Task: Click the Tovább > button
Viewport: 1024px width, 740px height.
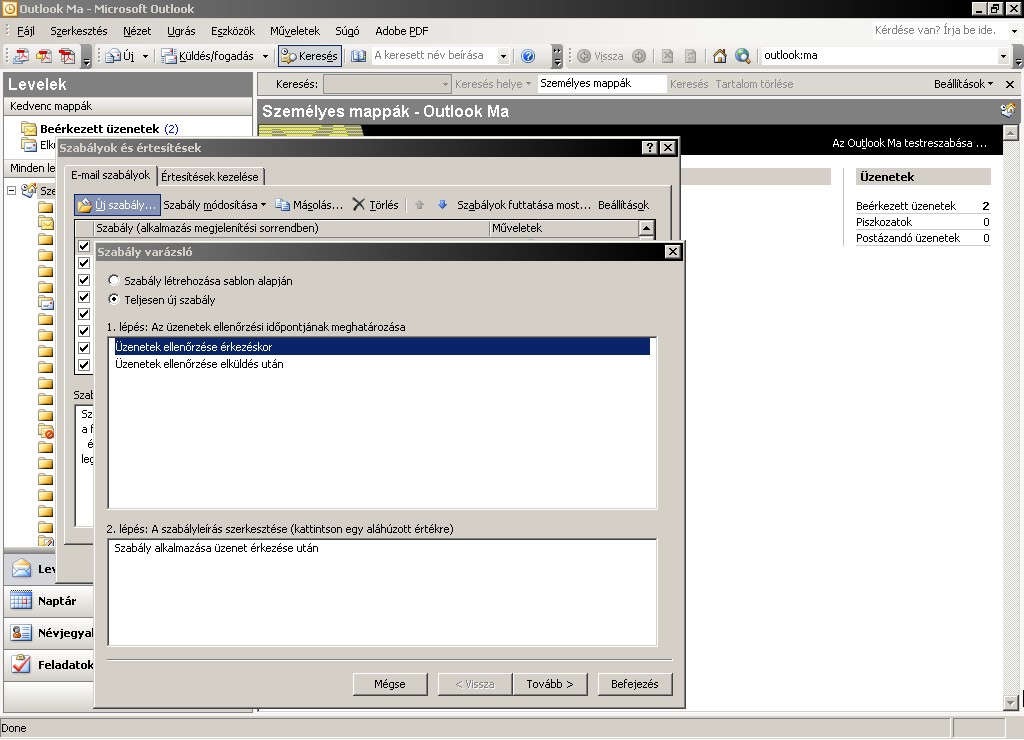Action: pos(549,684)
